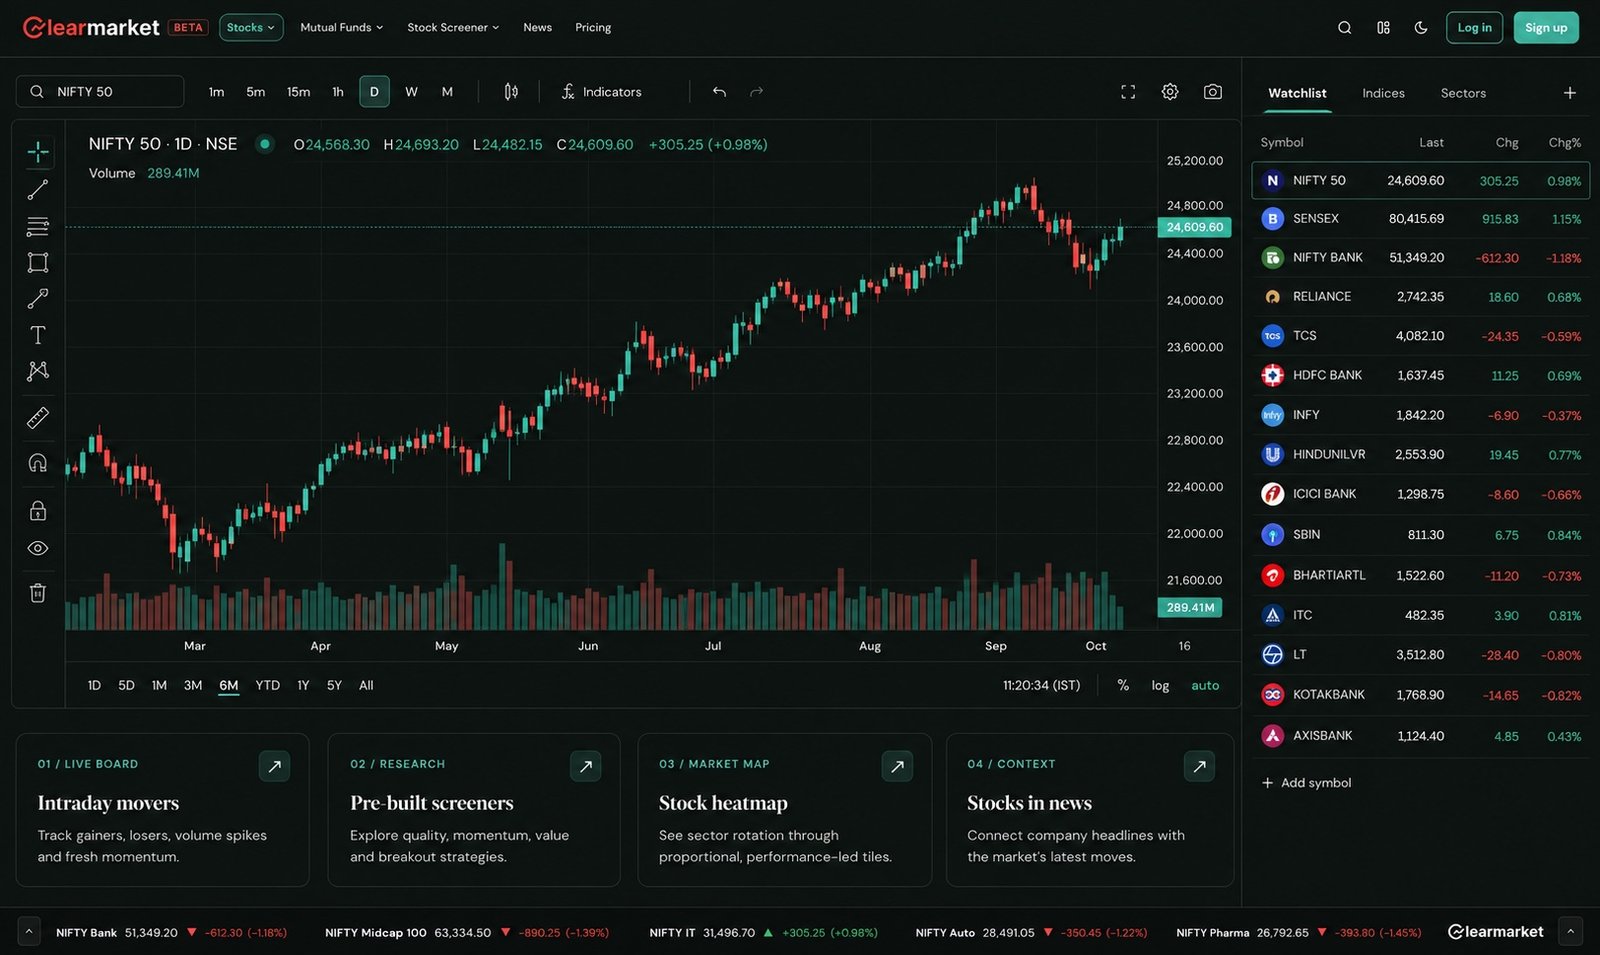Select HDFC BANK row in watchlist

(x=1420, y=376)
